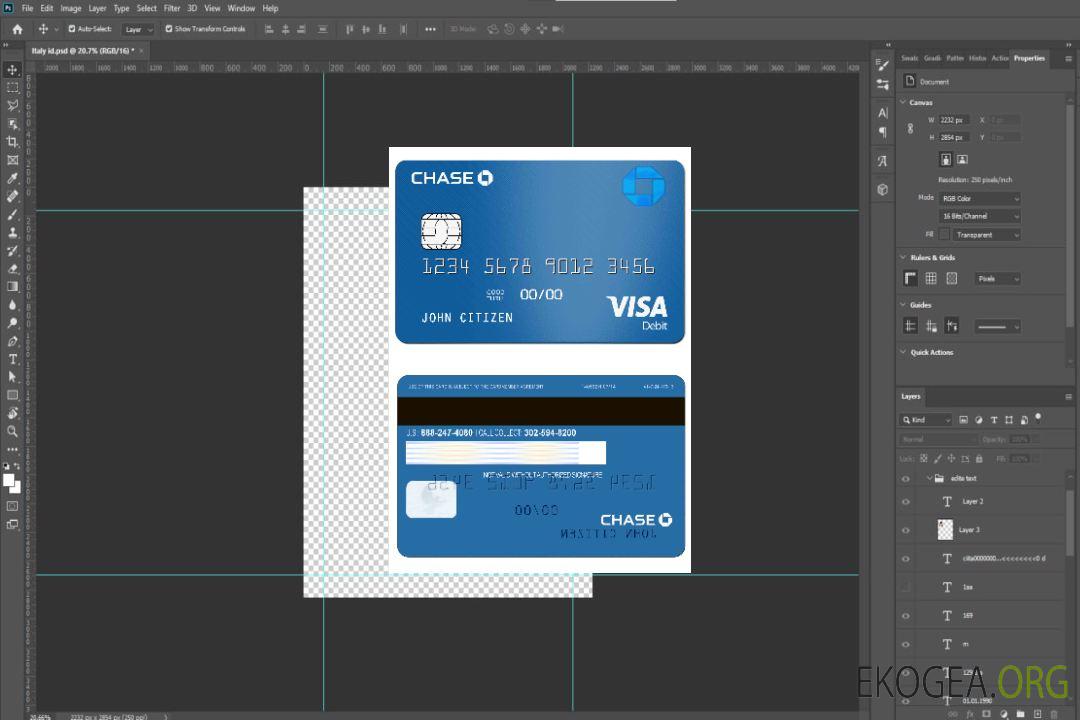This screenshot has height=720, width=1080.
Task: Open the 3D panel cube icon
Action: tap(883, 189)
